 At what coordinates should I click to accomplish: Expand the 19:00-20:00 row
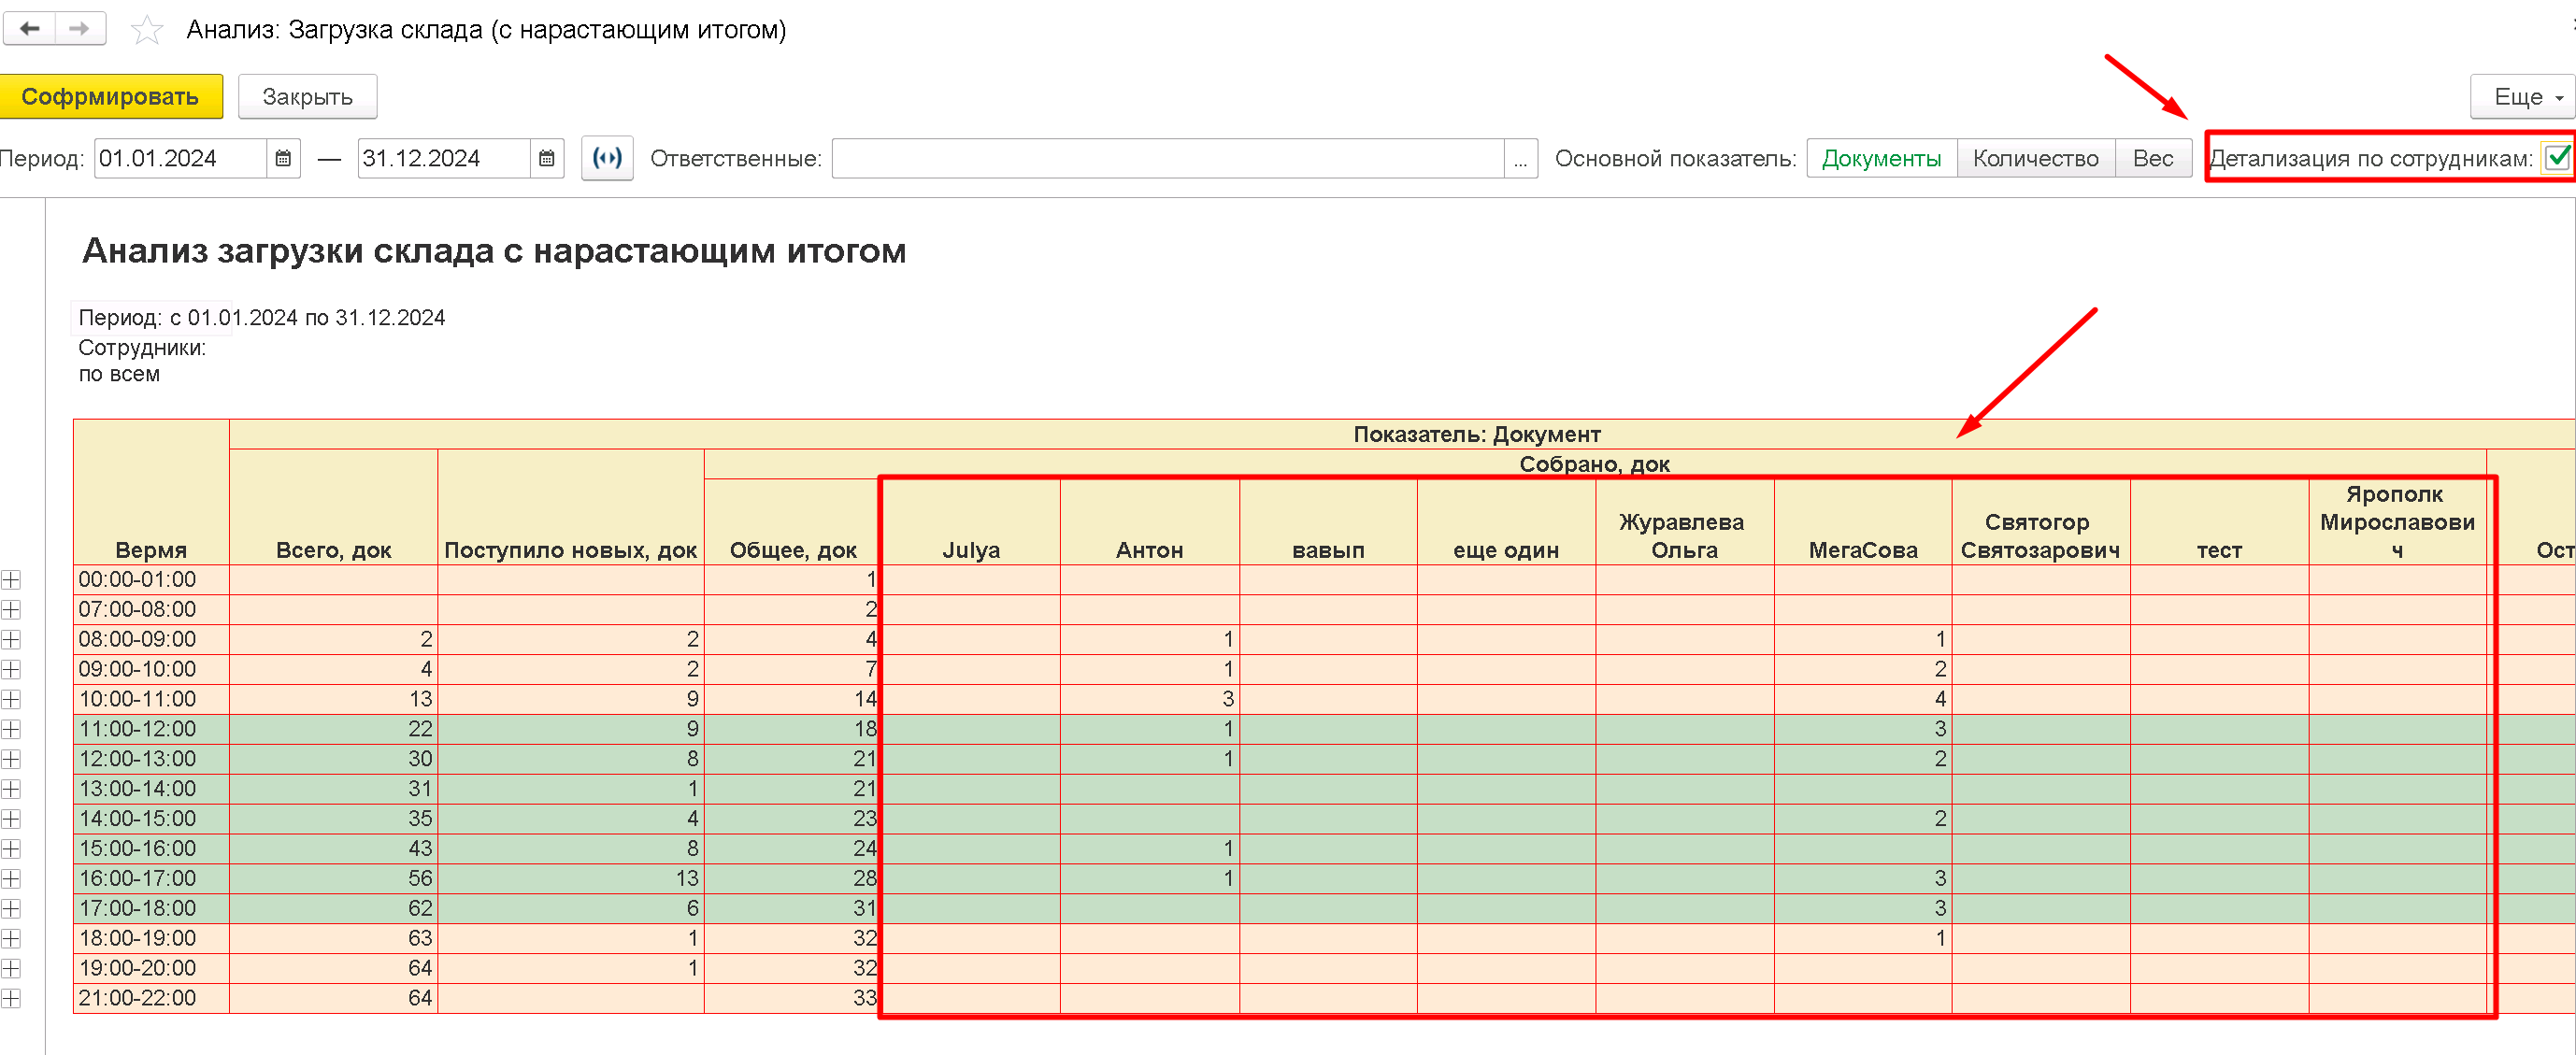(11, 969)
